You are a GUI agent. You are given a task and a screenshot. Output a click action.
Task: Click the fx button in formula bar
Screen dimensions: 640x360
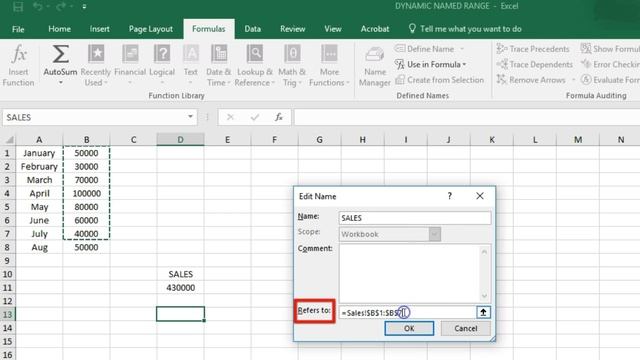coord(279,118)
